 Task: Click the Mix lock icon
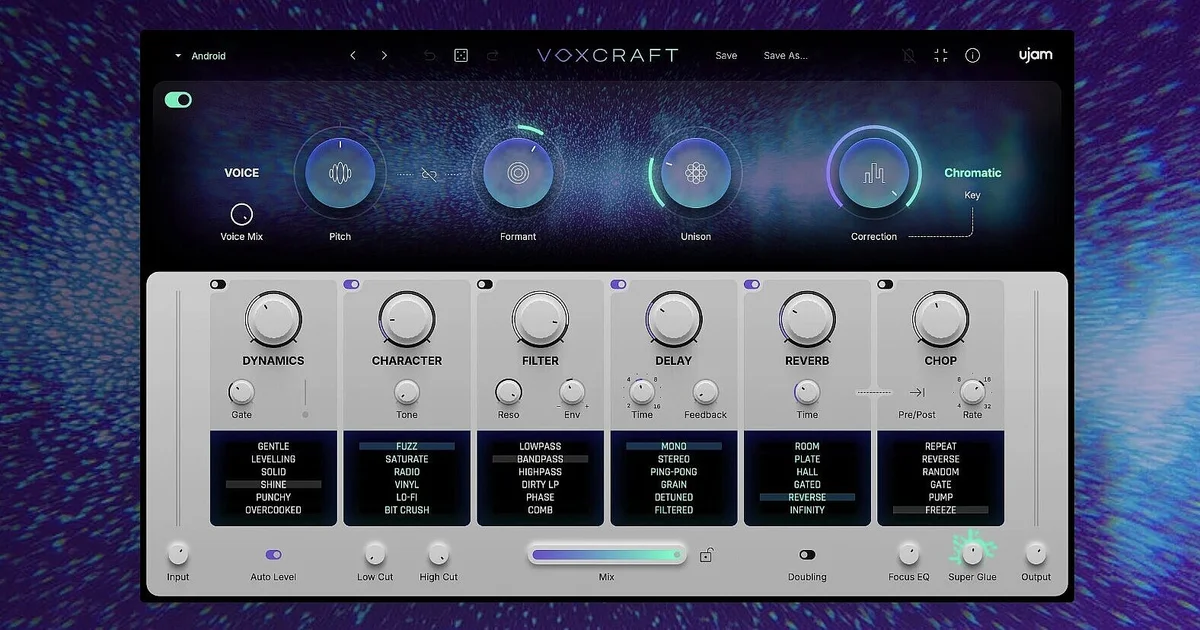coord(706,555)
